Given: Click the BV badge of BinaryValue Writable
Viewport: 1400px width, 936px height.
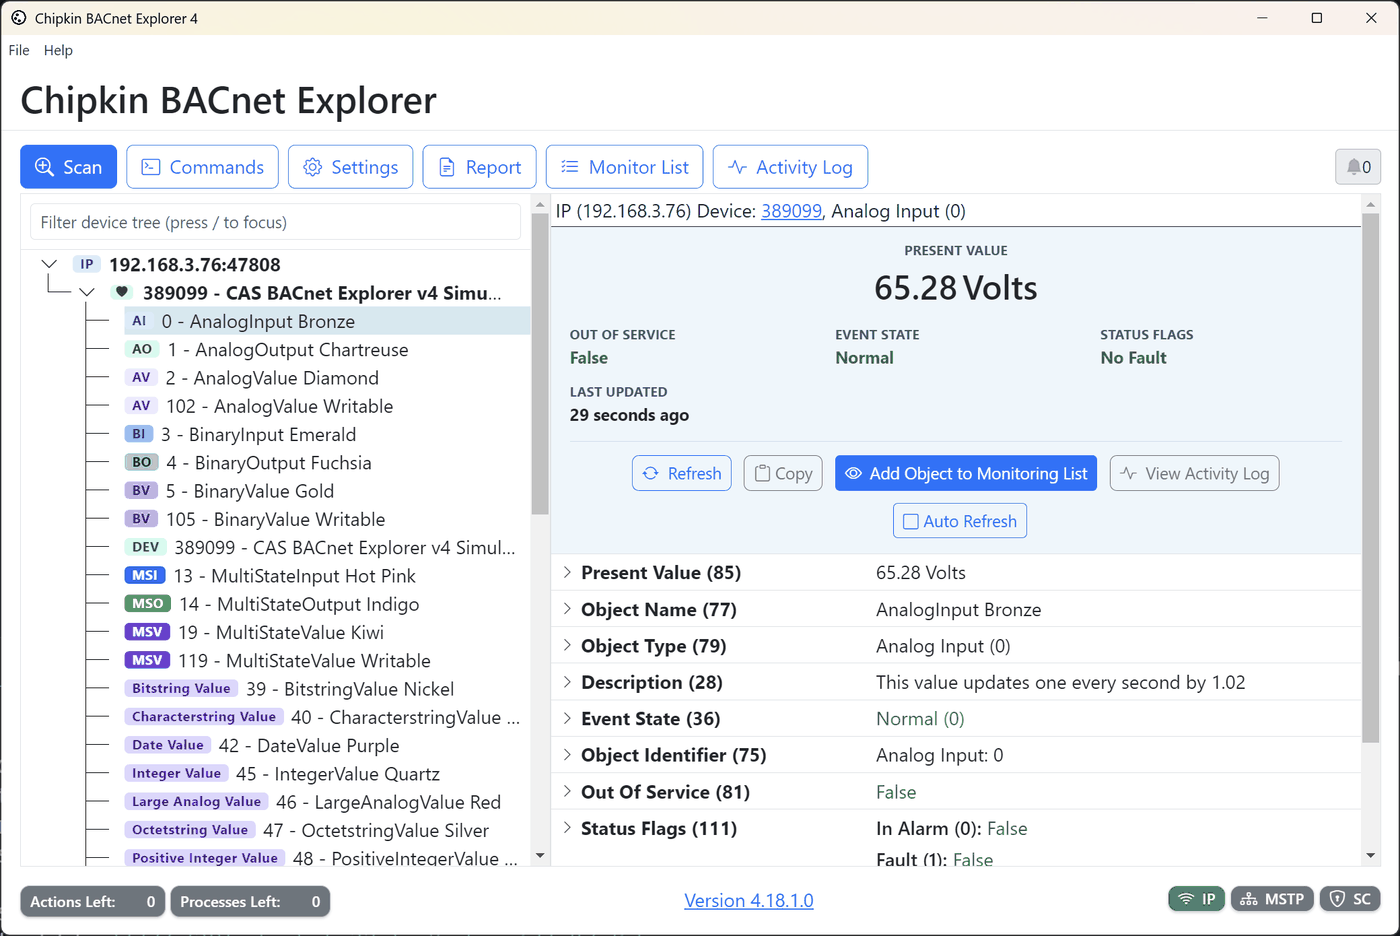Looking at the screenshot, I should [141, 519].
